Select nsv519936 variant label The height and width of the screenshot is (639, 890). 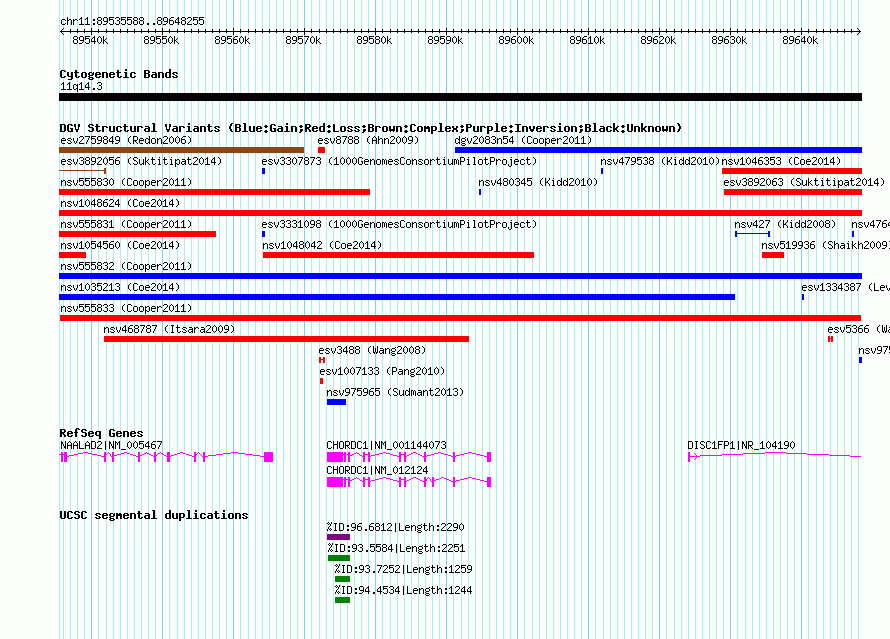click(x=825, y=245)
